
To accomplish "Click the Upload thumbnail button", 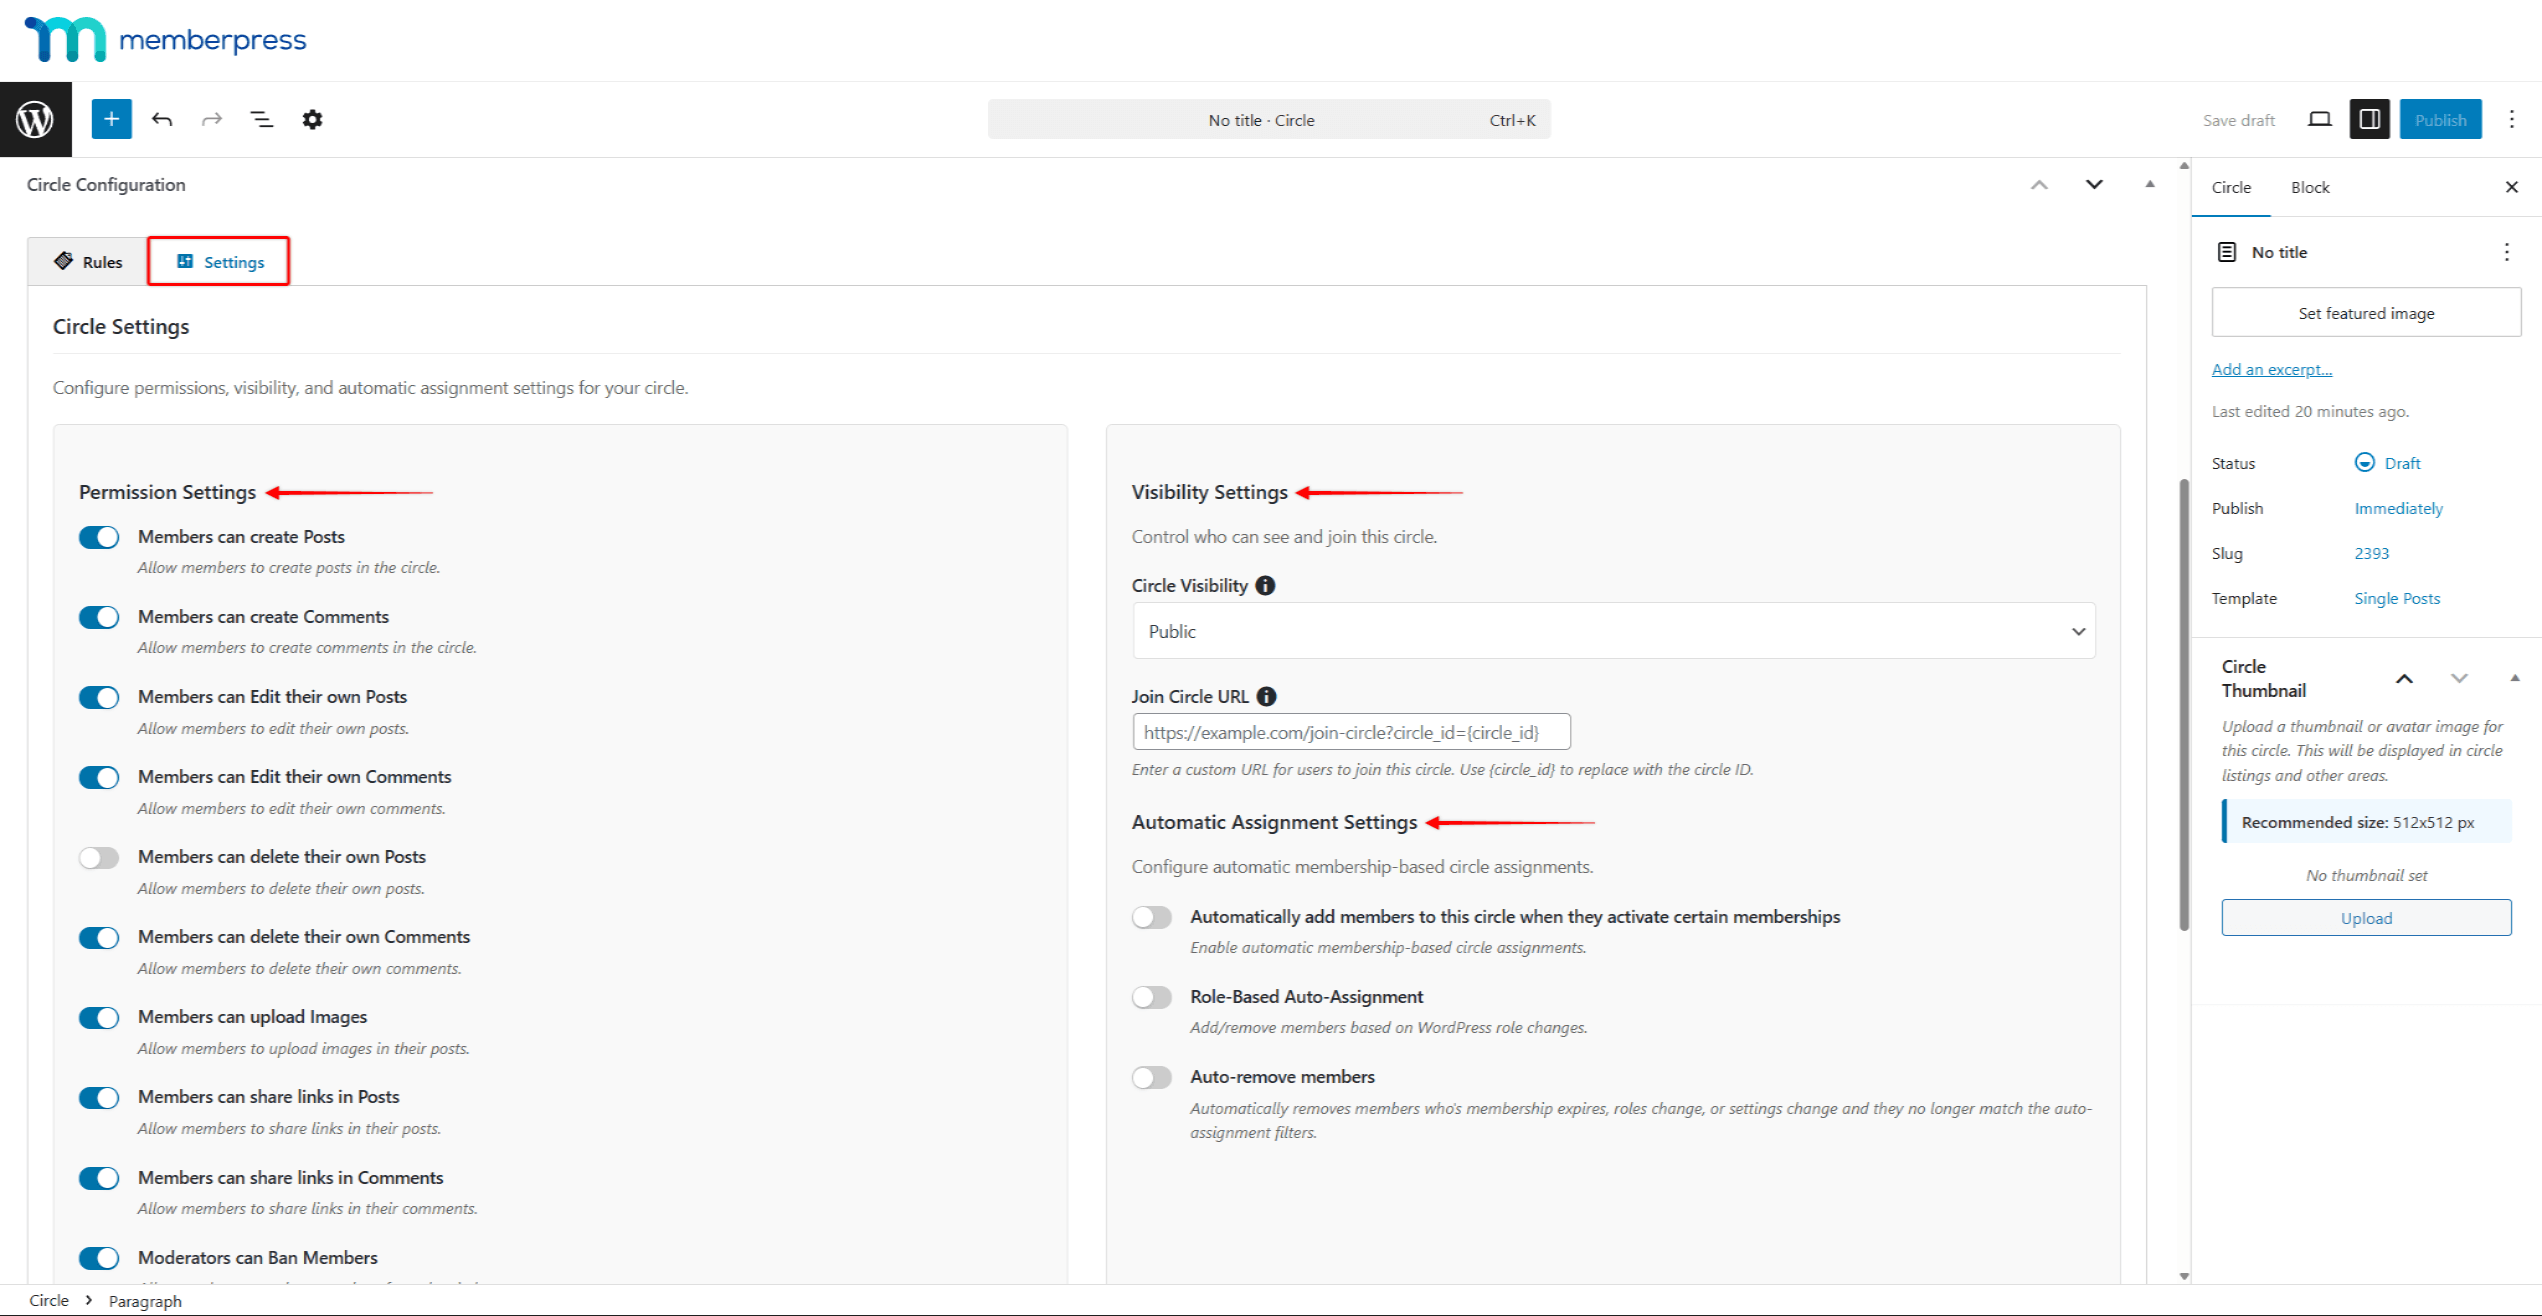I will 2365,918.
